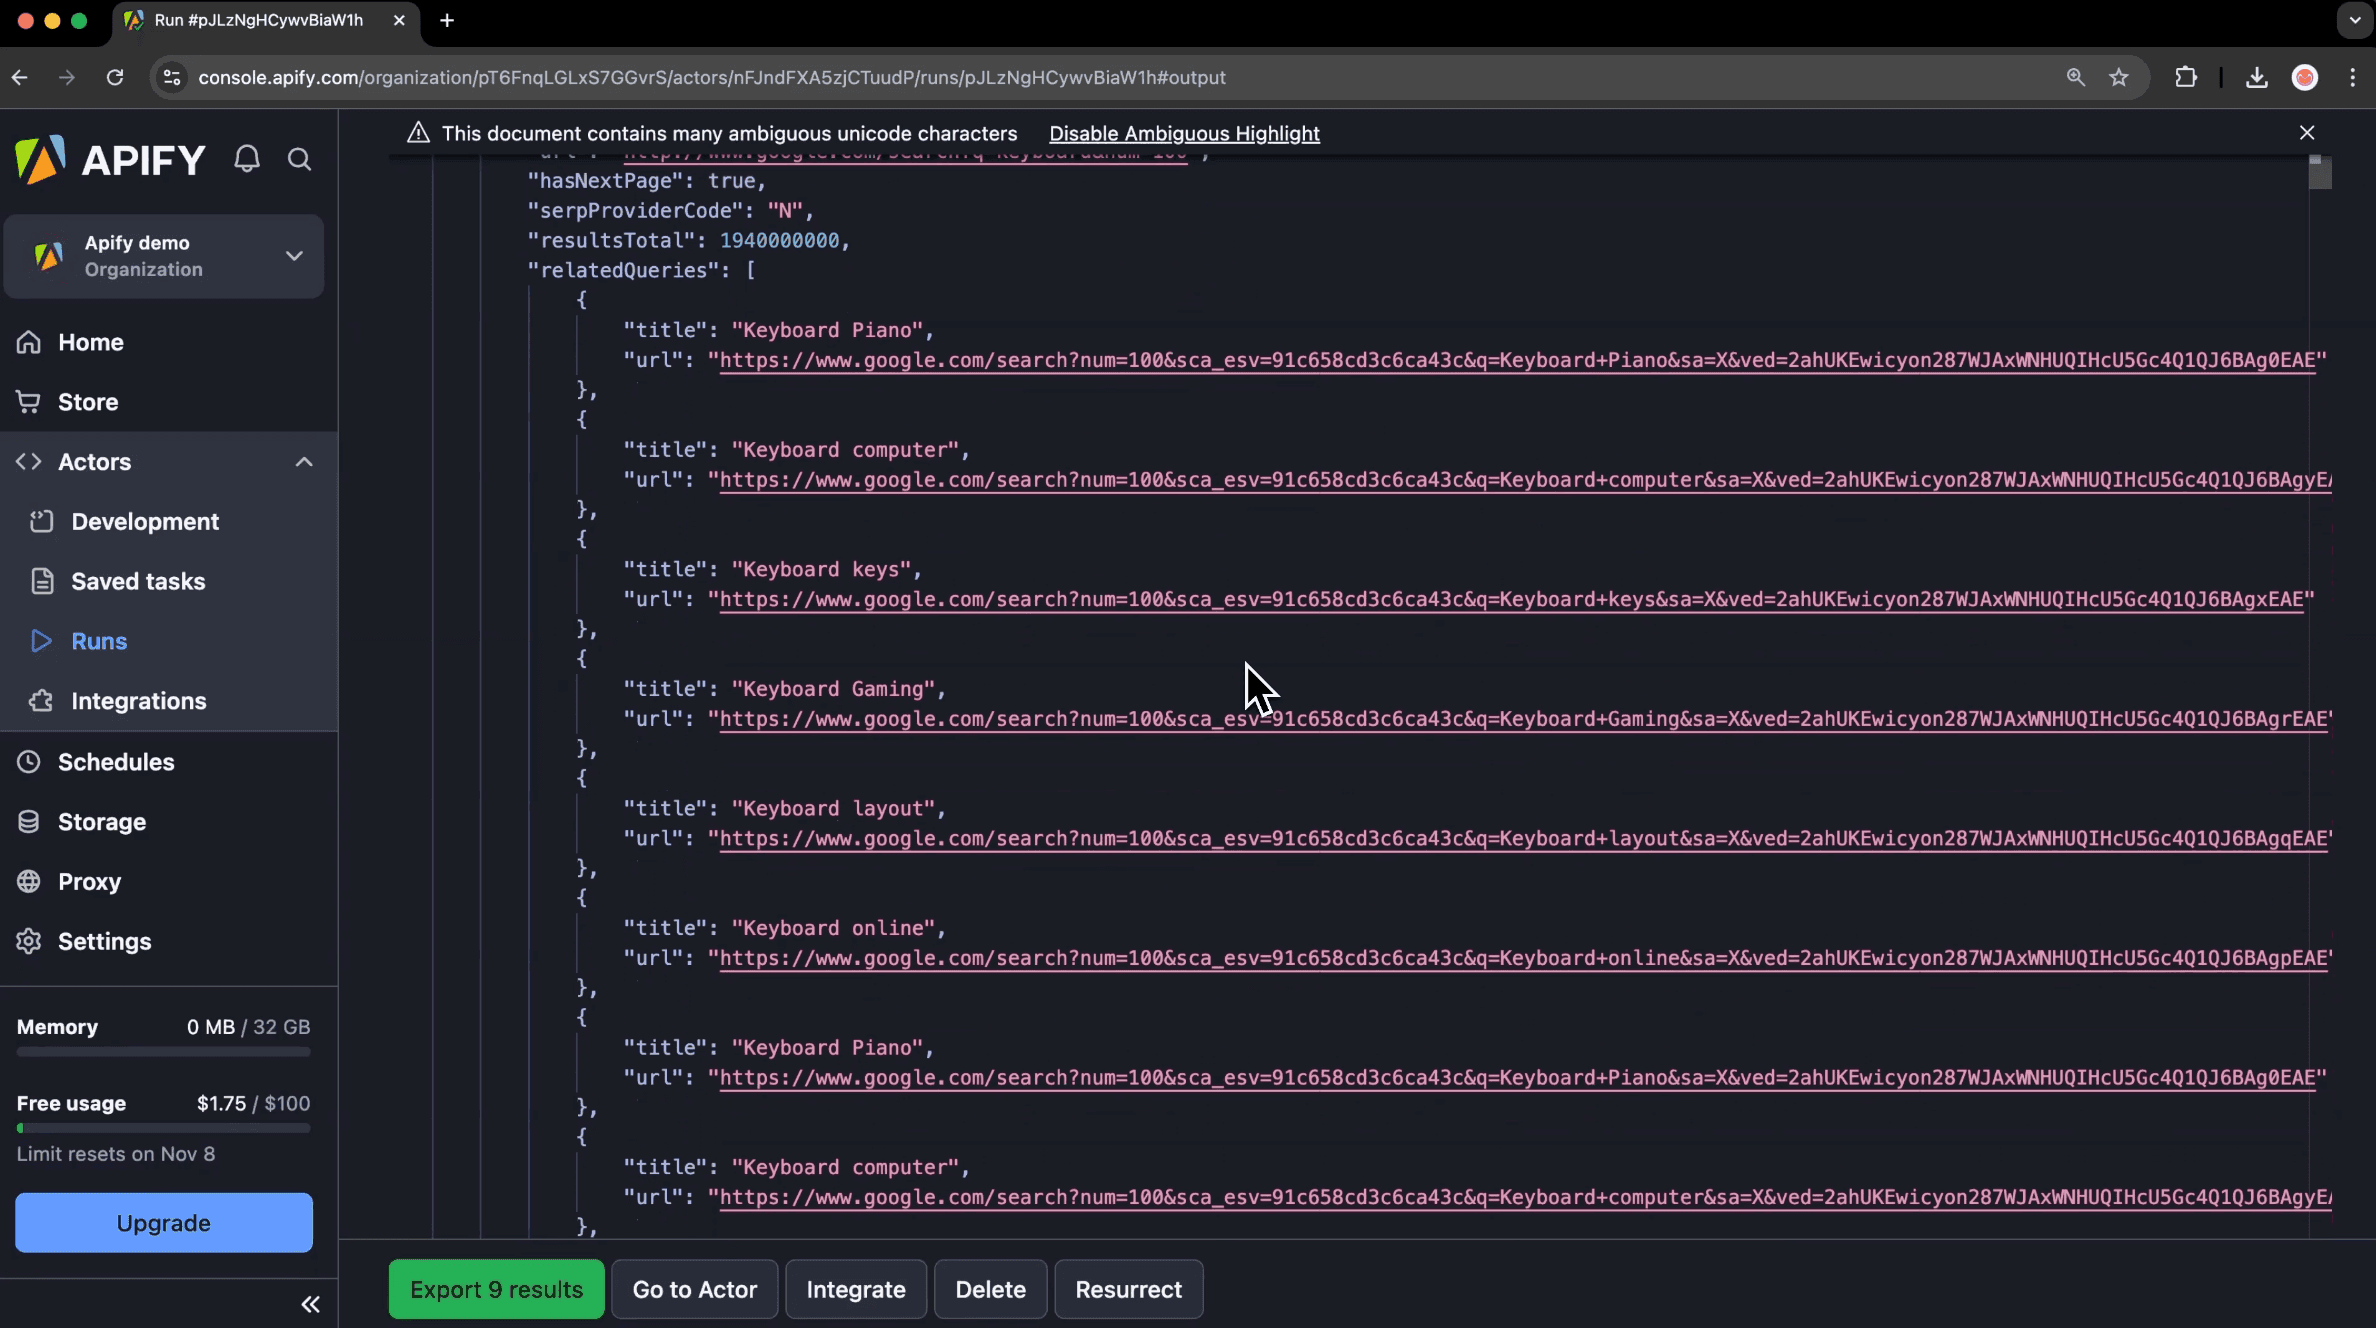
Task: Open the Keyboard+online URL link
Action: (1523, 958)
